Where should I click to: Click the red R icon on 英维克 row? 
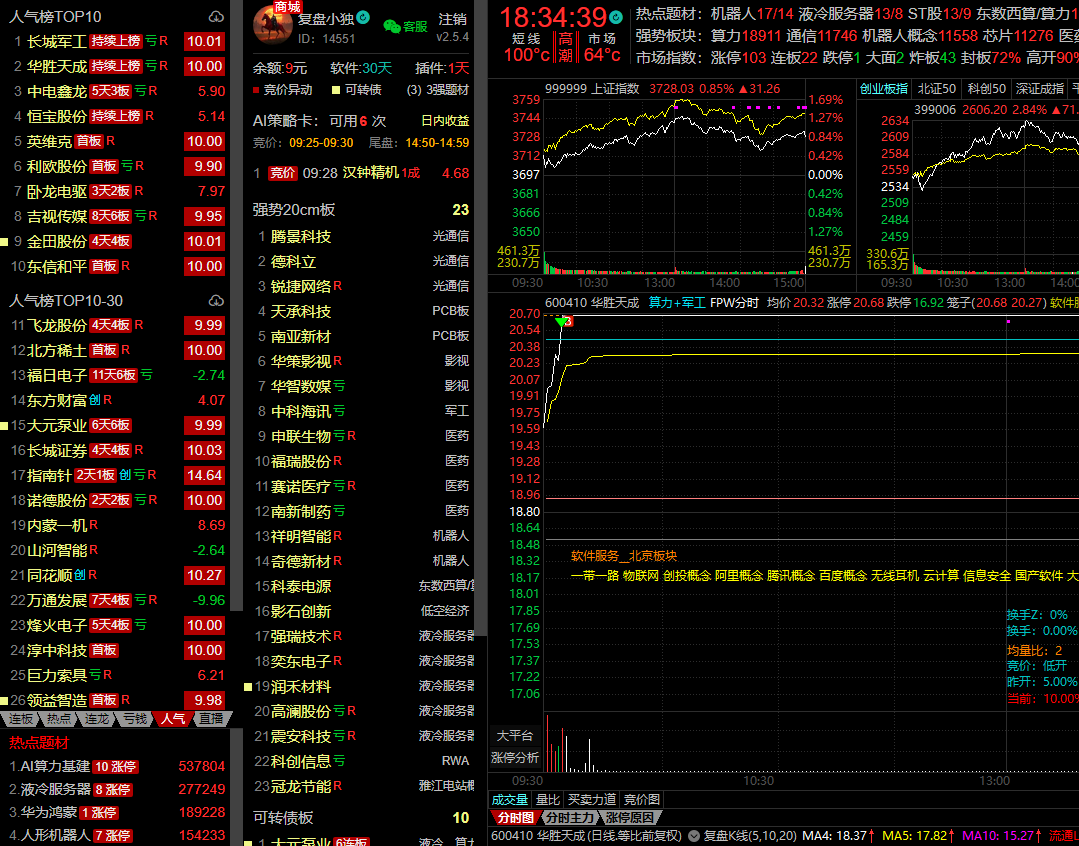click(x=110, y=141)
